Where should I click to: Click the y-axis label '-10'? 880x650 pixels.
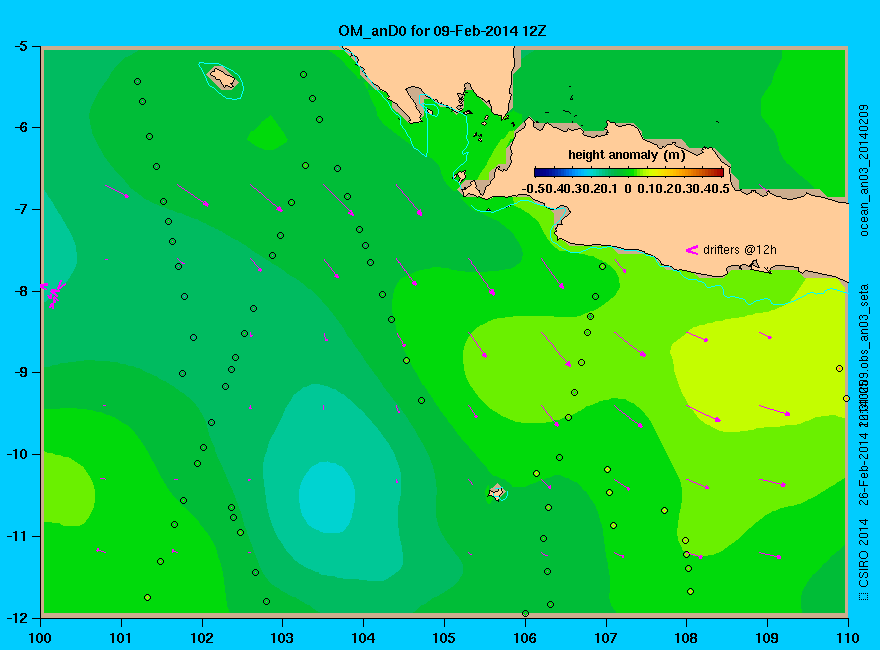pyautogui.click(x=17, y=454)
